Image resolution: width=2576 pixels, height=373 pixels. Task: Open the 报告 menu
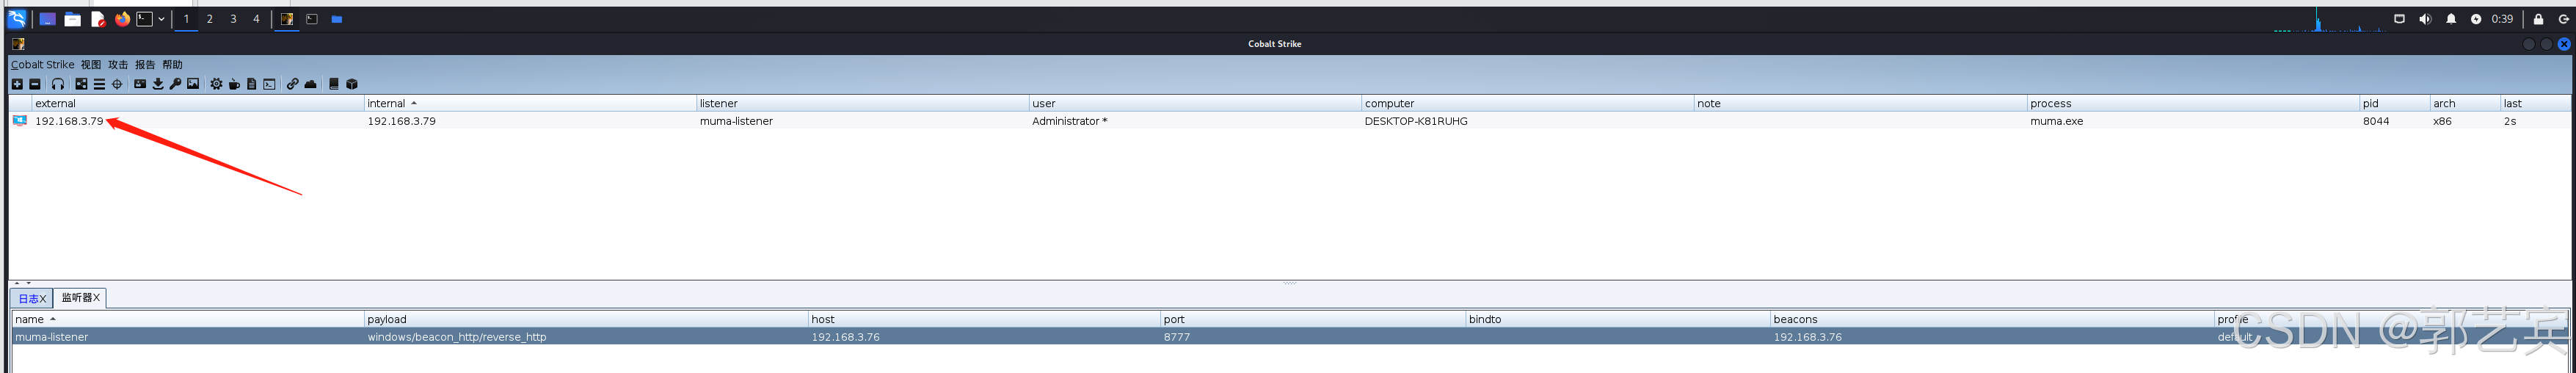tap(145, 65)
